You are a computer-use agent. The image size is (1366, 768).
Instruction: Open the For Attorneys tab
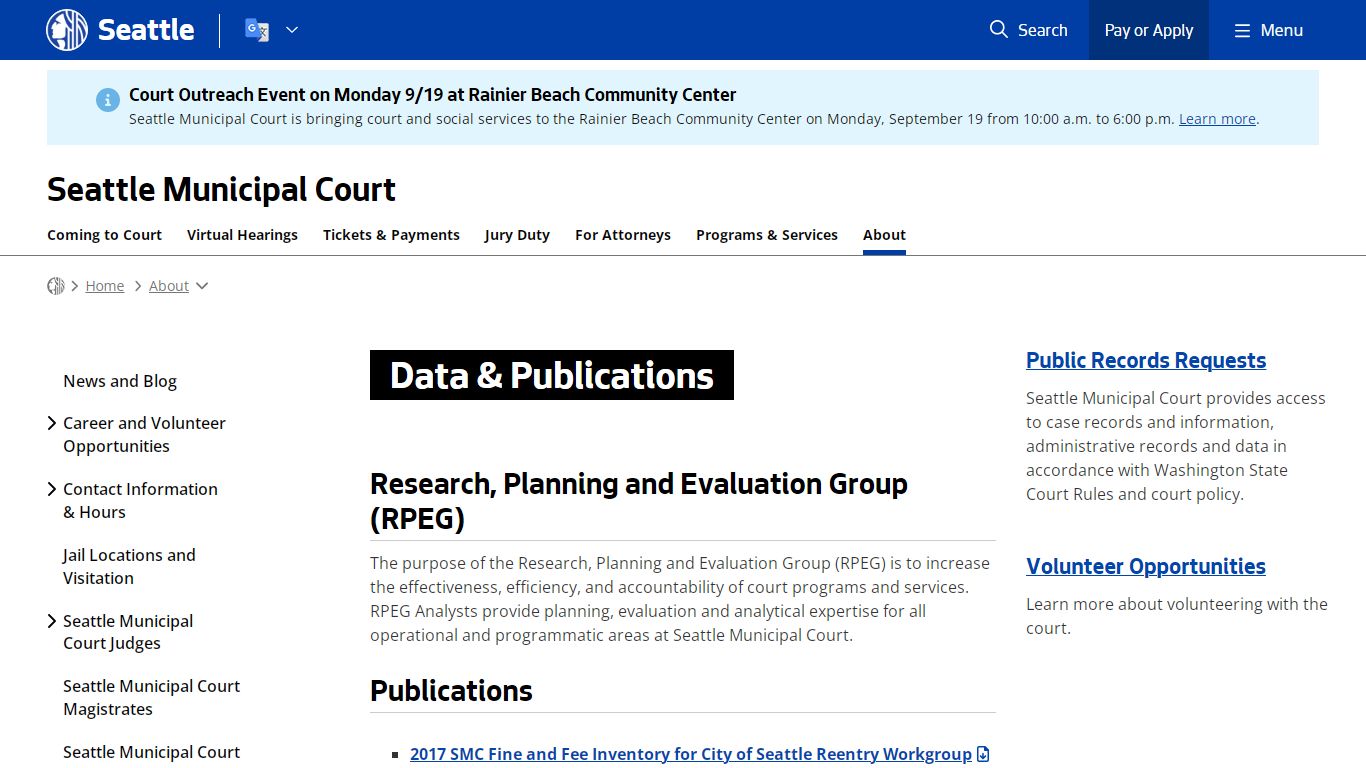point(623,235)
